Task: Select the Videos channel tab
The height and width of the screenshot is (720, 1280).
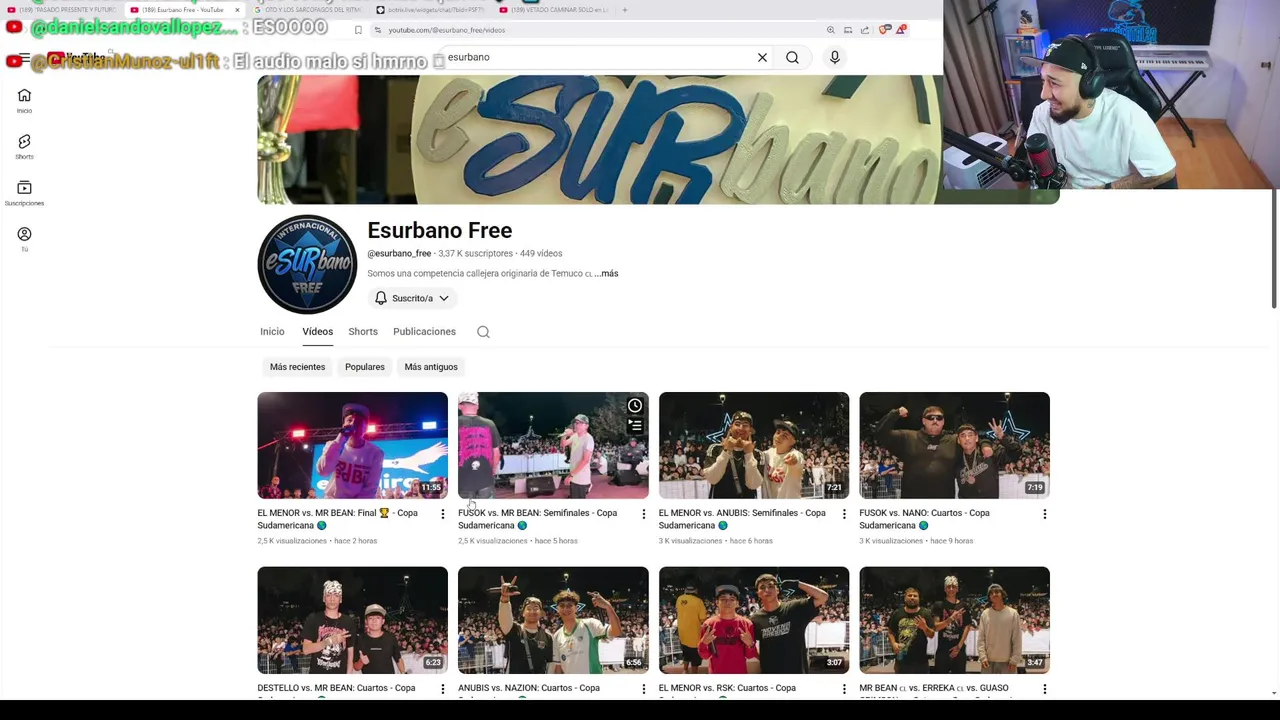Action: coord(317,332)
